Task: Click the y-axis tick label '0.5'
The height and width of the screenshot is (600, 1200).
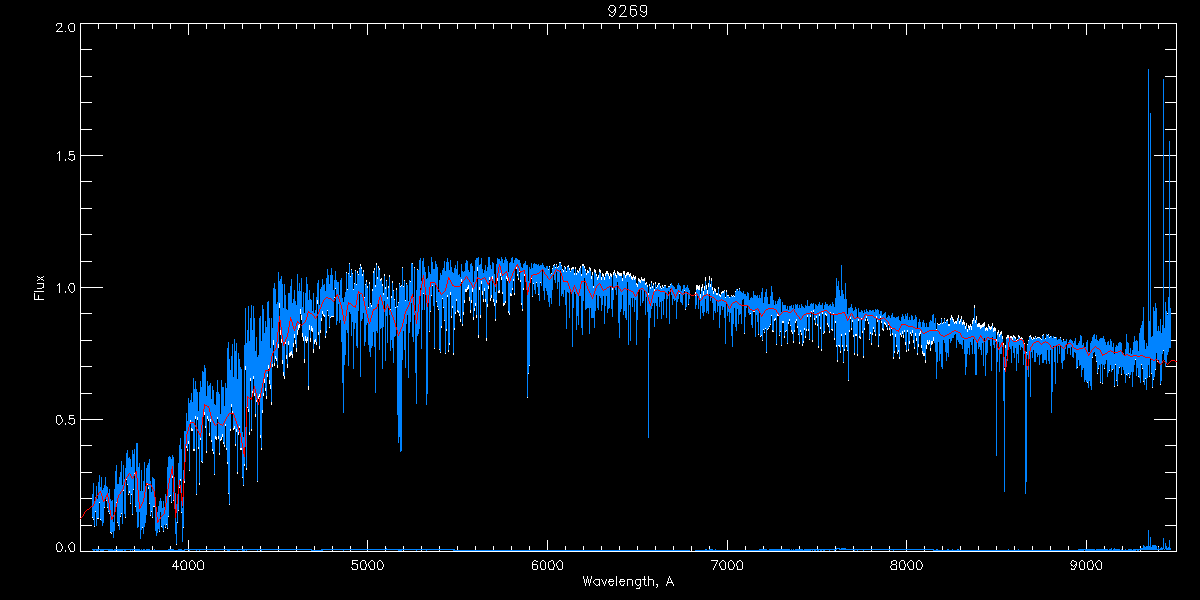Action: (x=65, y=419)
